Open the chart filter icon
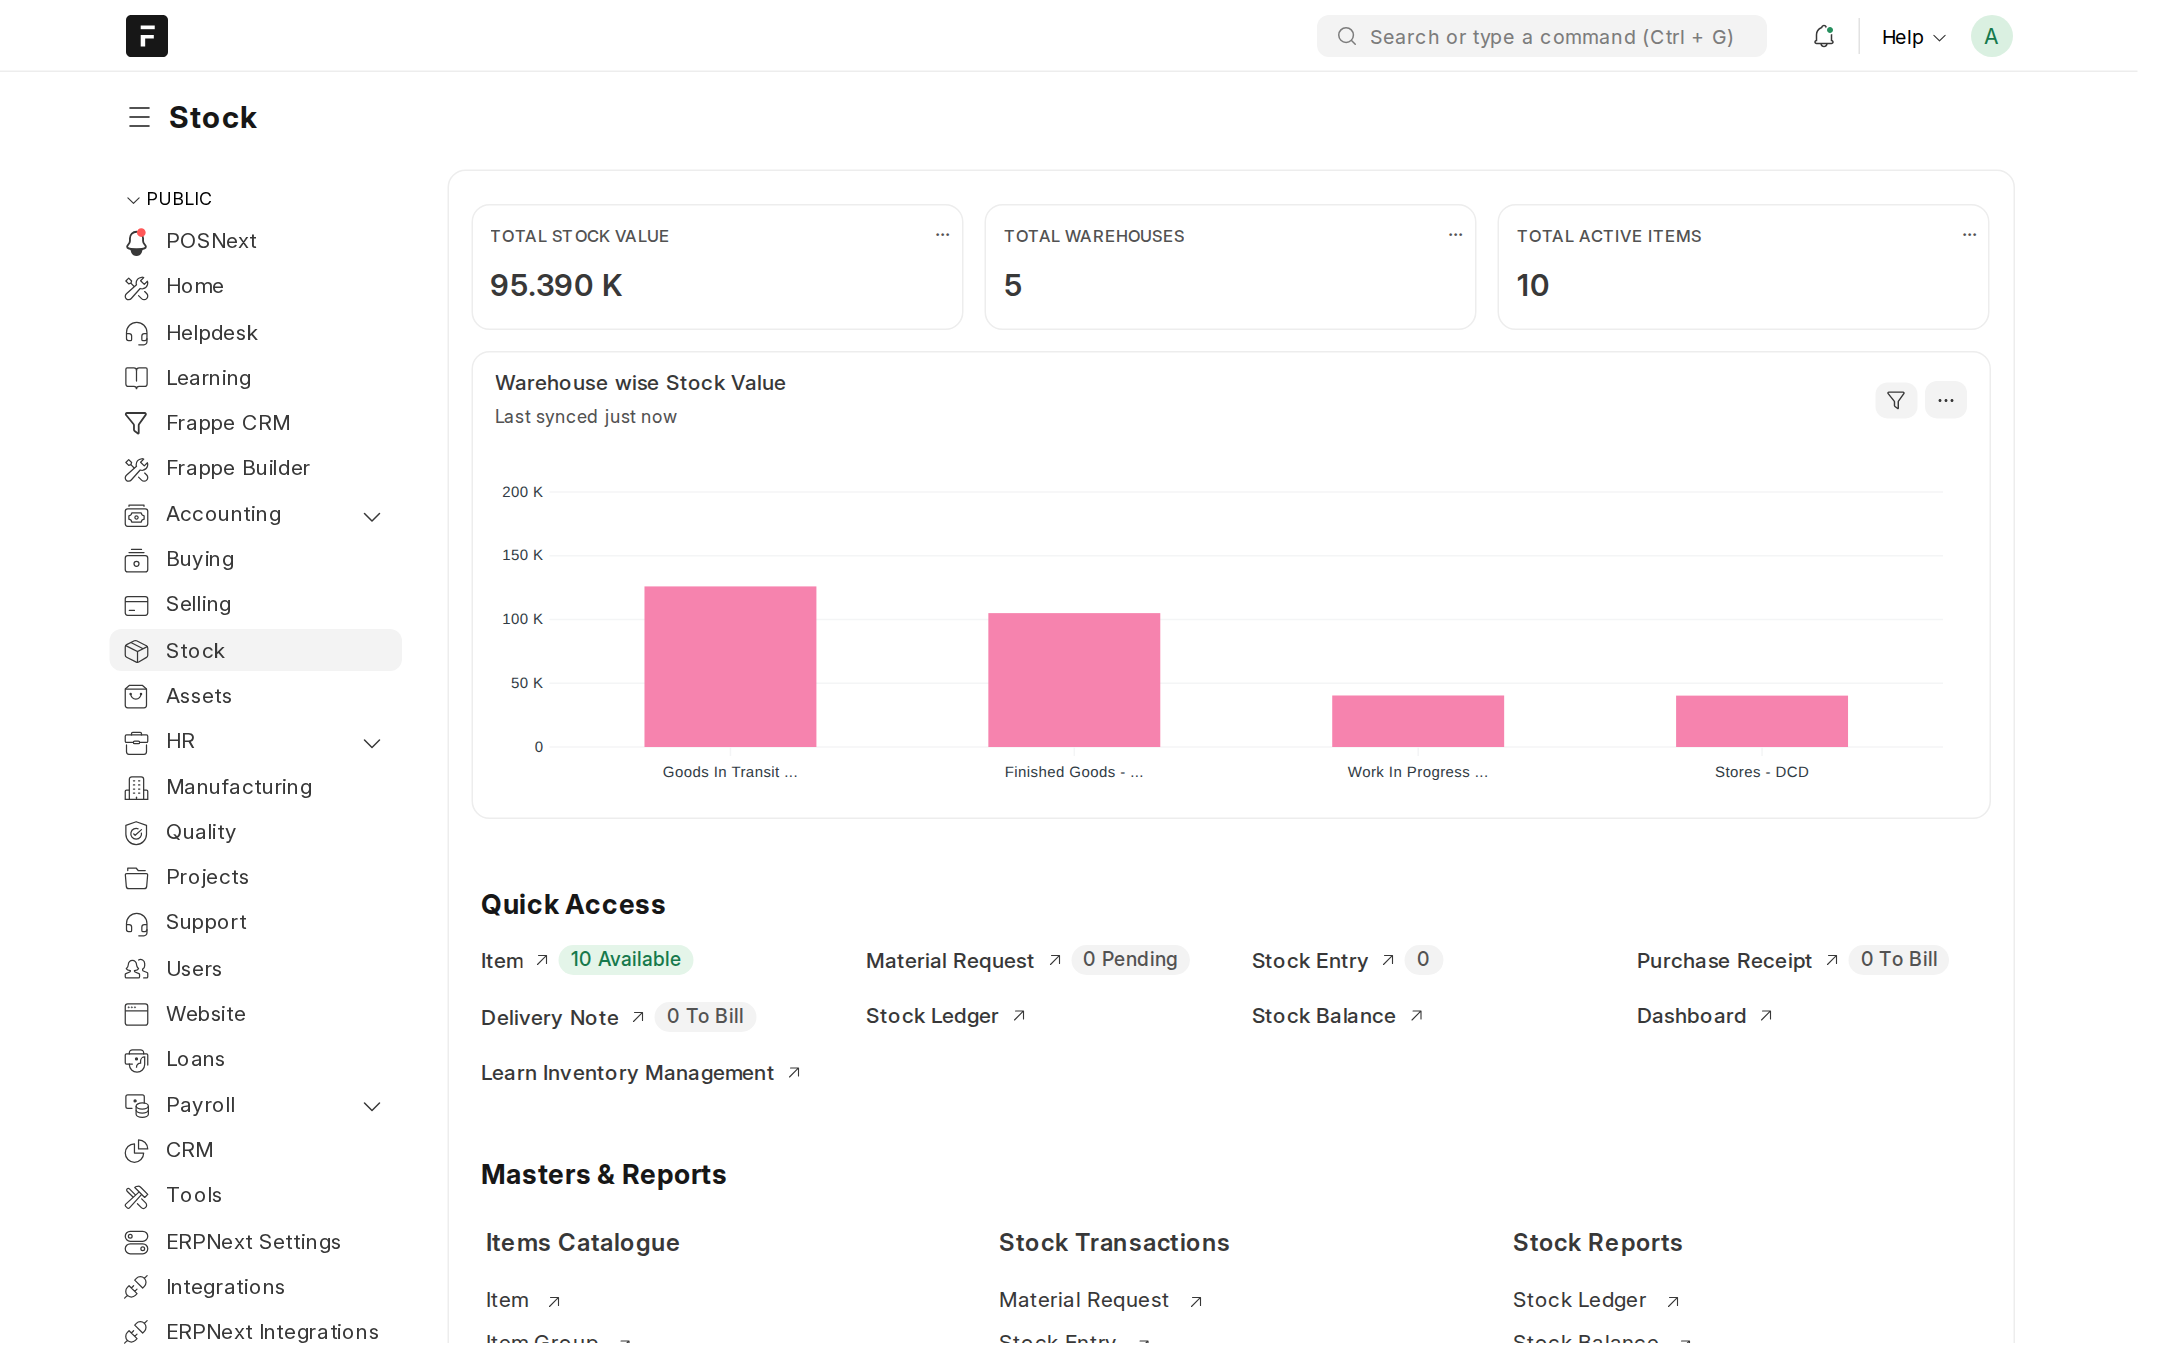The width and height of the screenshot is (2160, 1350). (1895, 400)
